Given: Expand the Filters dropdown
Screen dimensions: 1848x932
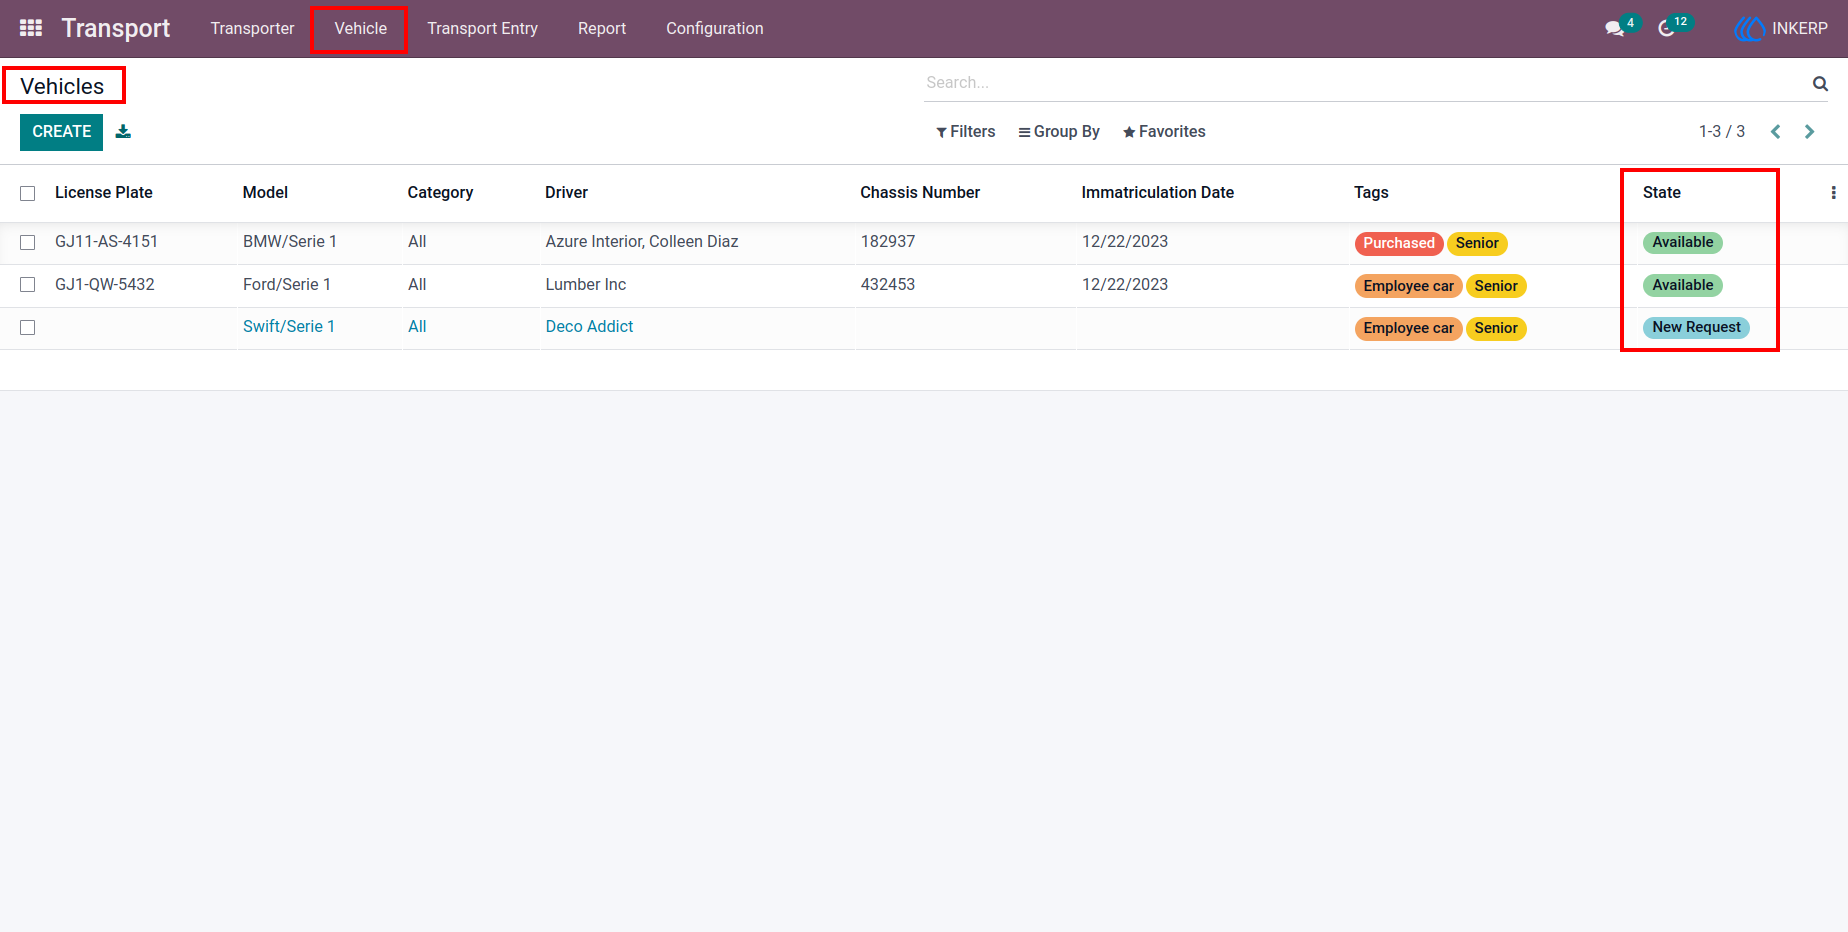Looking at the screenshot, I should coord(965,131).
